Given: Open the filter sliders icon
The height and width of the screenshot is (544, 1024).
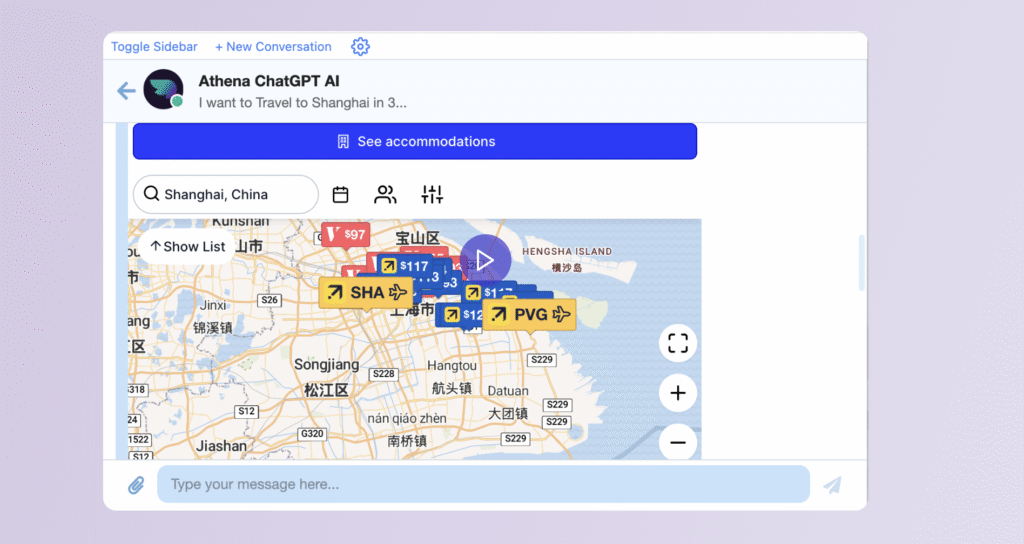Looking at the screenshot, I should [432, 195].
